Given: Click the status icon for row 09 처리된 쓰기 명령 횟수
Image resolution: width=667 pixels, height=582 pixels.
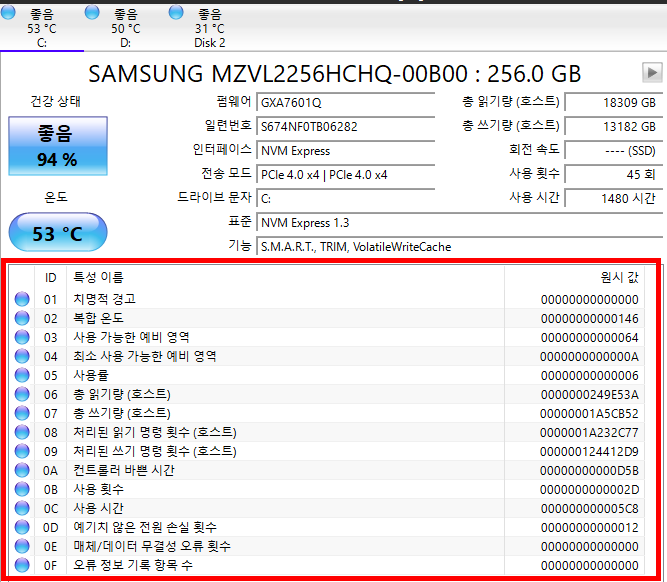Looking at the screenshot, I should (x=22, y=451).
